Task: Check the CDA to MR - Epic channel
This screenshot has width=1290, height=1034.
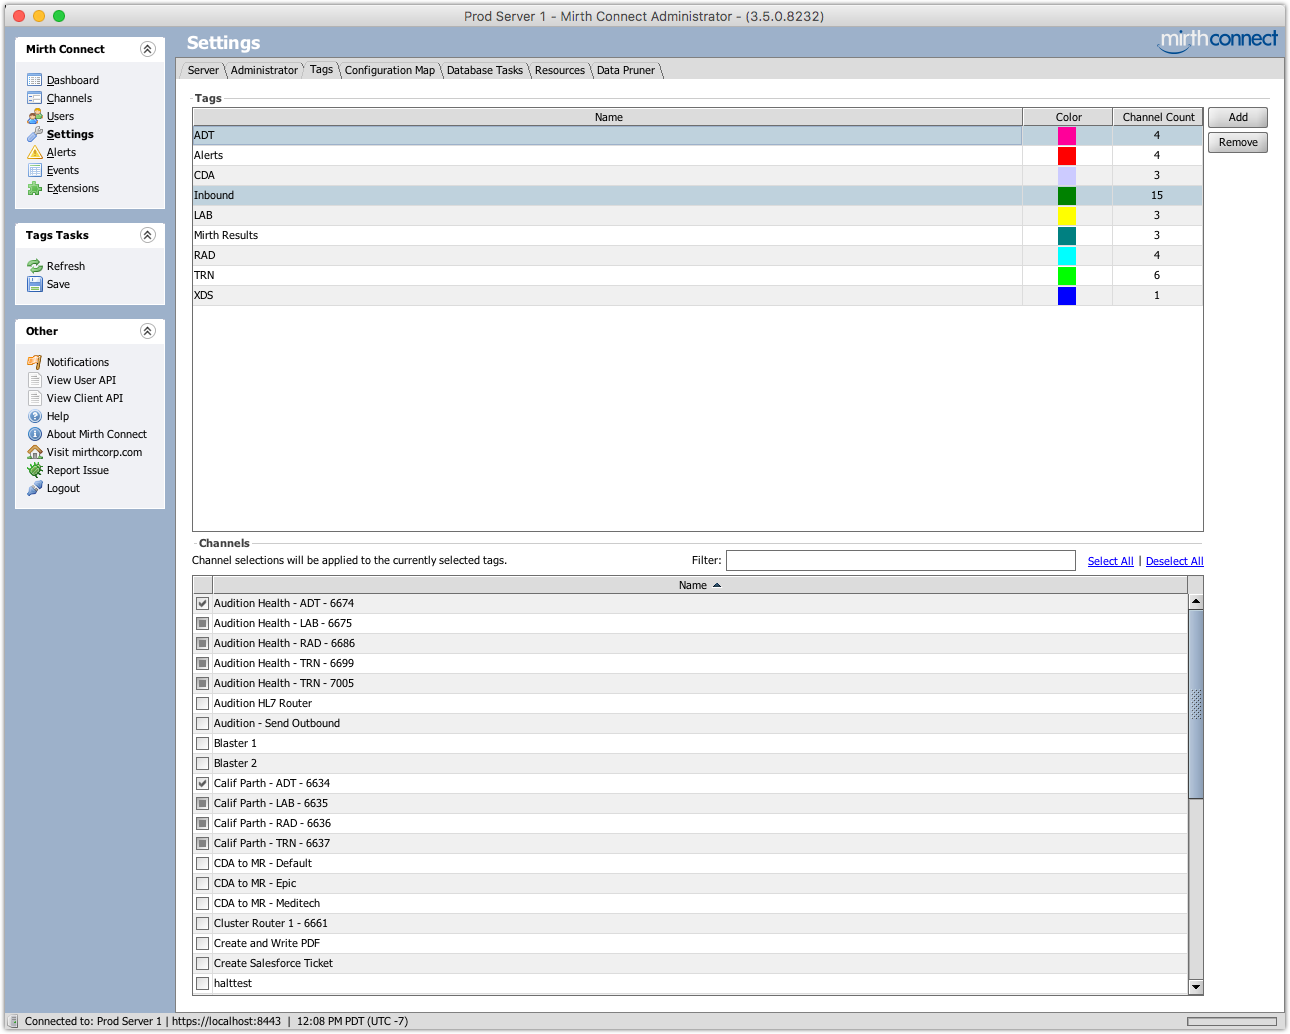Action: 202,883
